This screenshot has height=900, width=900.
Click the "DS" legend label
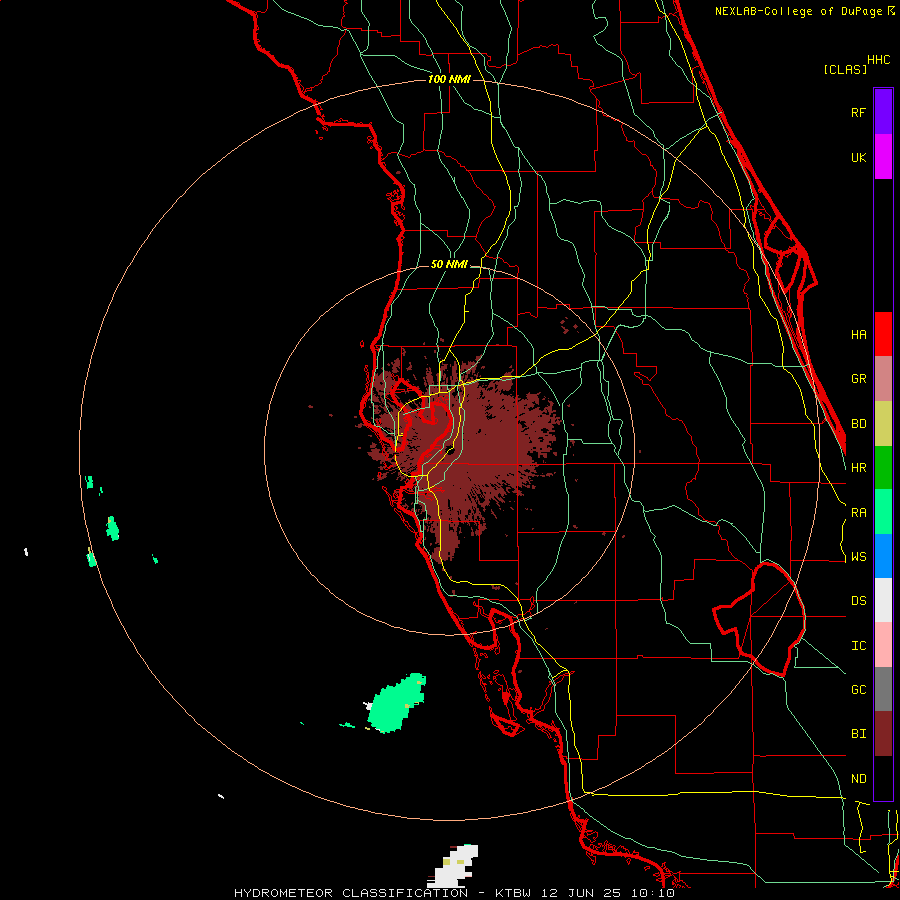pos(858,601)
